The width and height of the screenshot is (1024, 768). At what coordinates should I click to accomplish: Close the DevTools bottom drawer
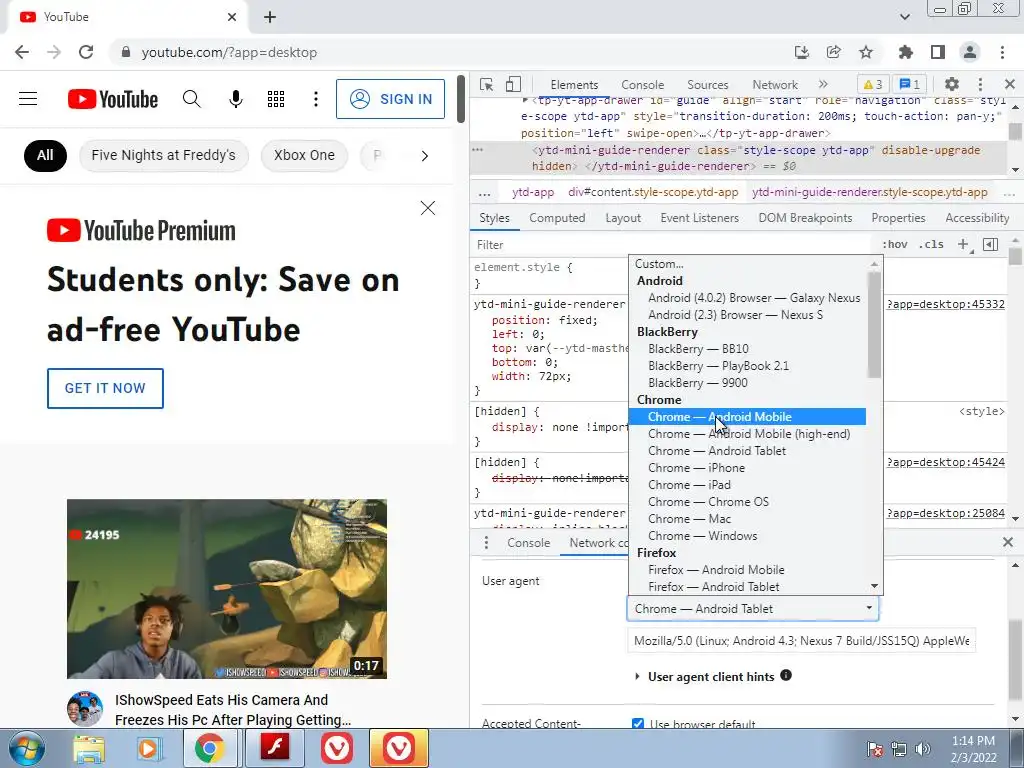coord(1008,542)
